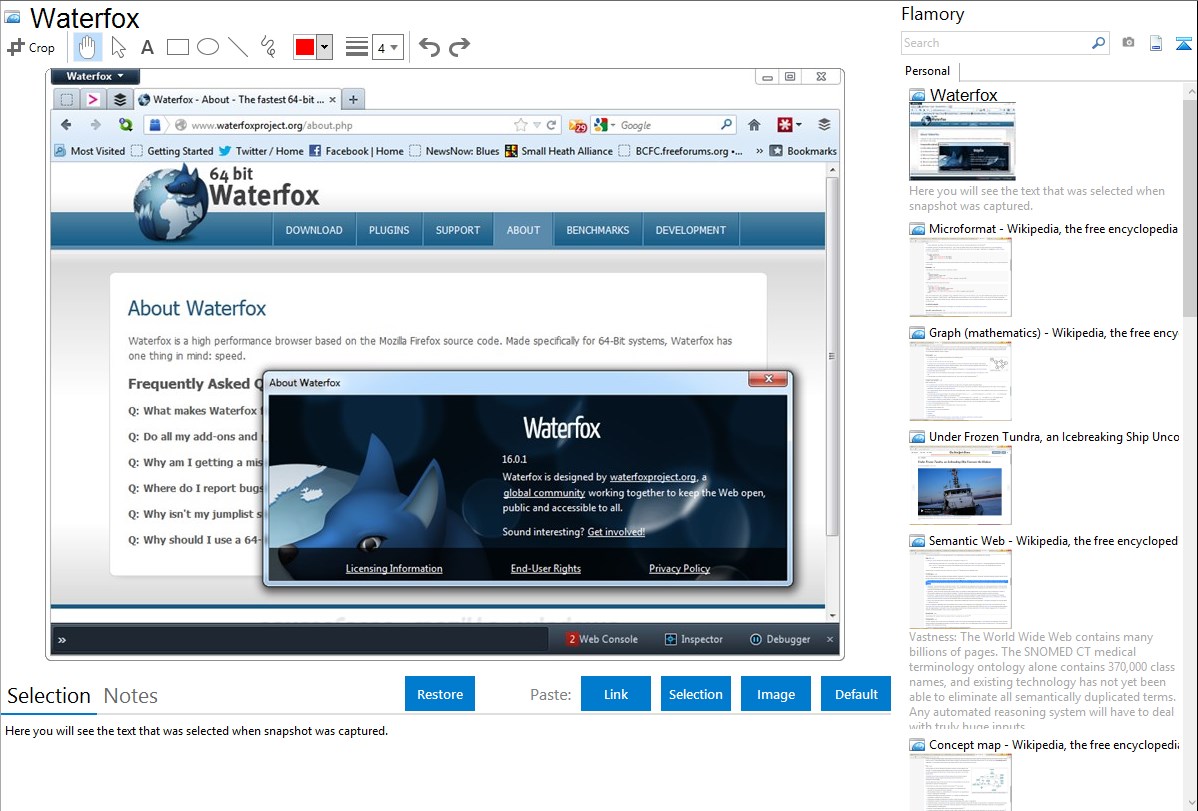The width and height of the screenshot is (1198, 811).
Task: Click the camera capture icon
Action: (1128, 43)
